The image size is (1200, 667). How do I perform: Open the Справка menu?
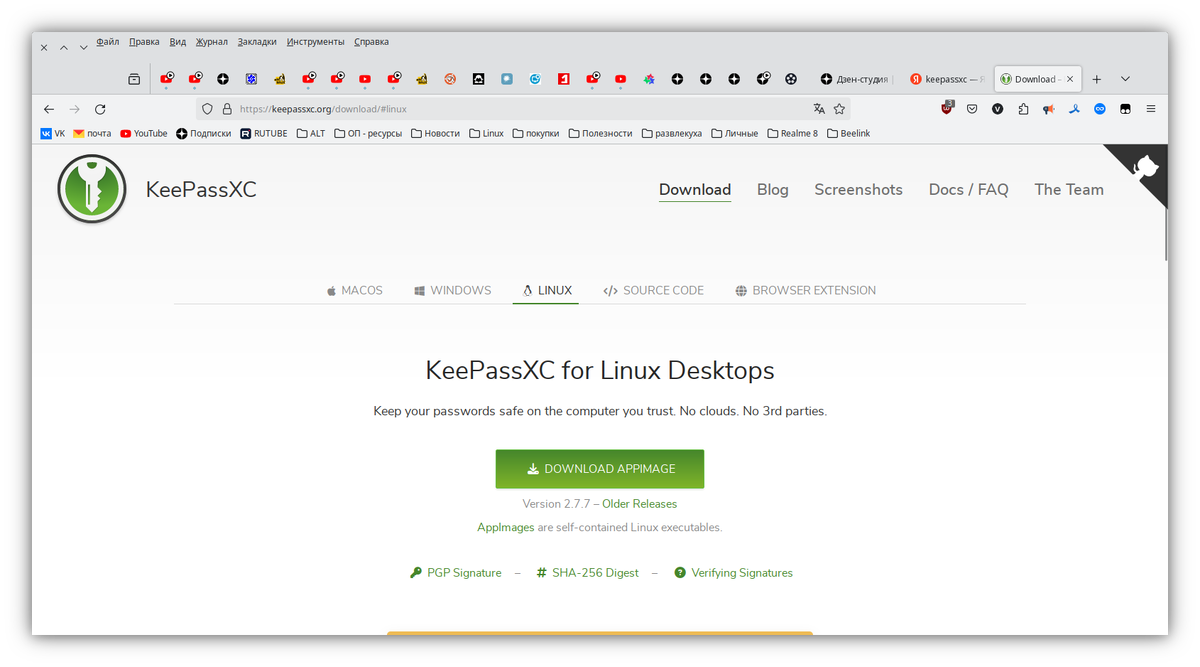click(x=371, y=42)
